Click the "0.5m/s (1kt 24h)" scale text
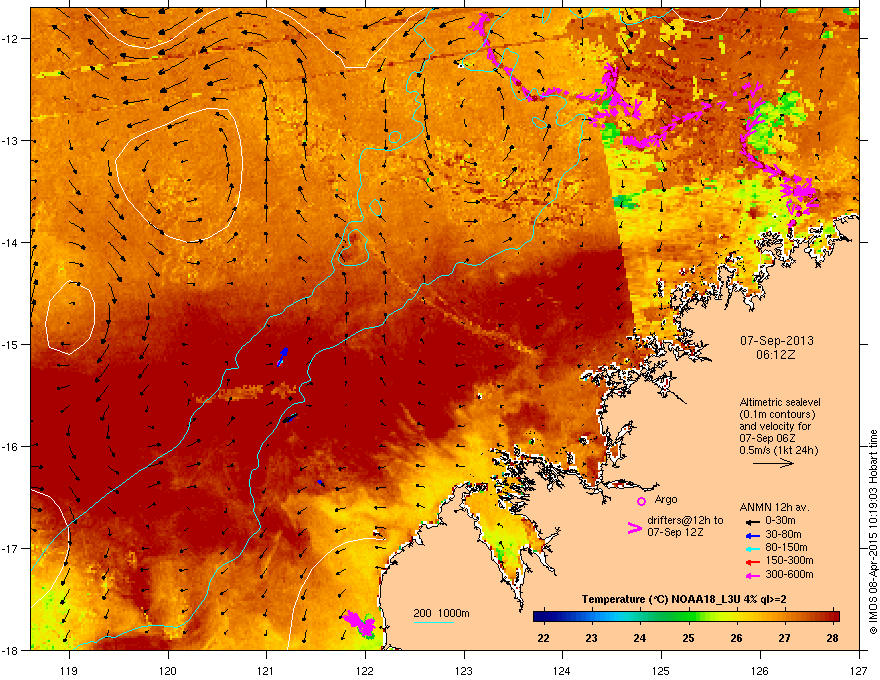The width and height of the screenshot is (880, 680). pyautogui.click(x=779, y=450)
